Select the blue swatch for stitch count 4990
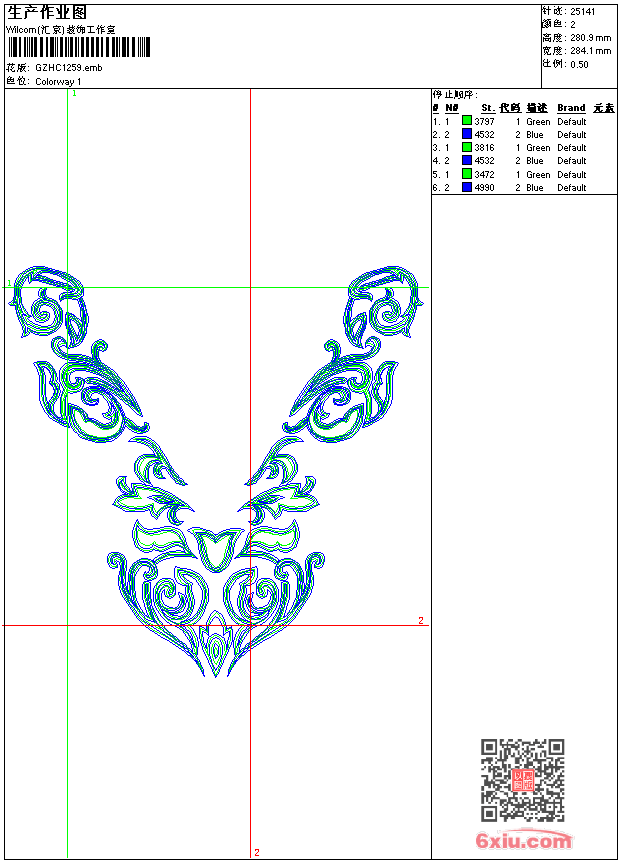 pyautogui.click(x=467, y=187)
